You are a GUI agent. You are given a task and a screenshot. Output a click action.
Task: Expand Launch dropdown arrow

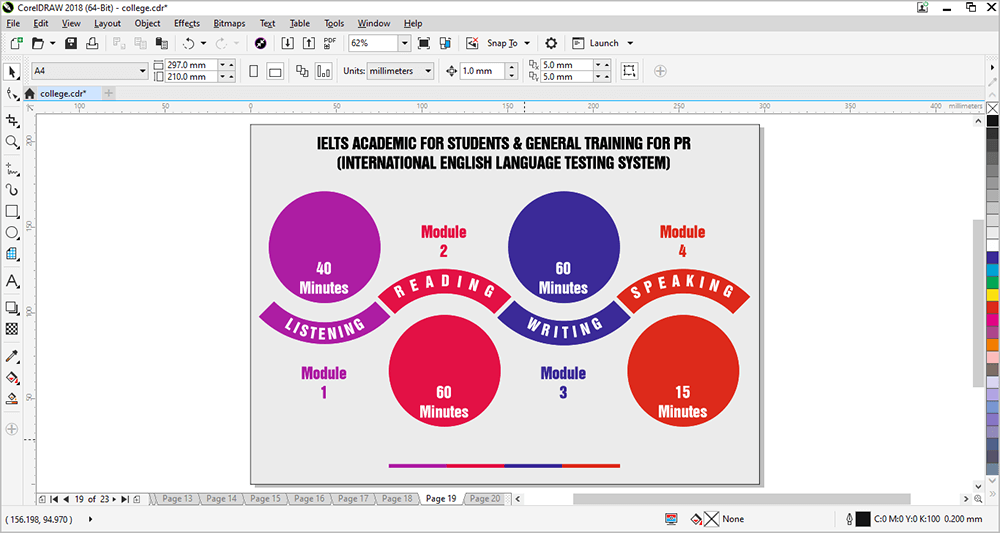630,43
